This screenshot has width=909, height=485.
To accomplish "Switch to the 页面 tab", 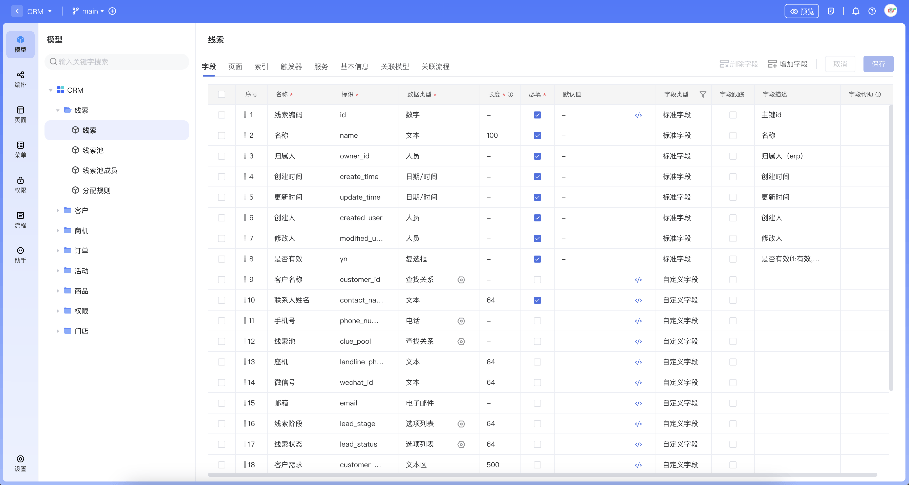I will coord(235,66).
